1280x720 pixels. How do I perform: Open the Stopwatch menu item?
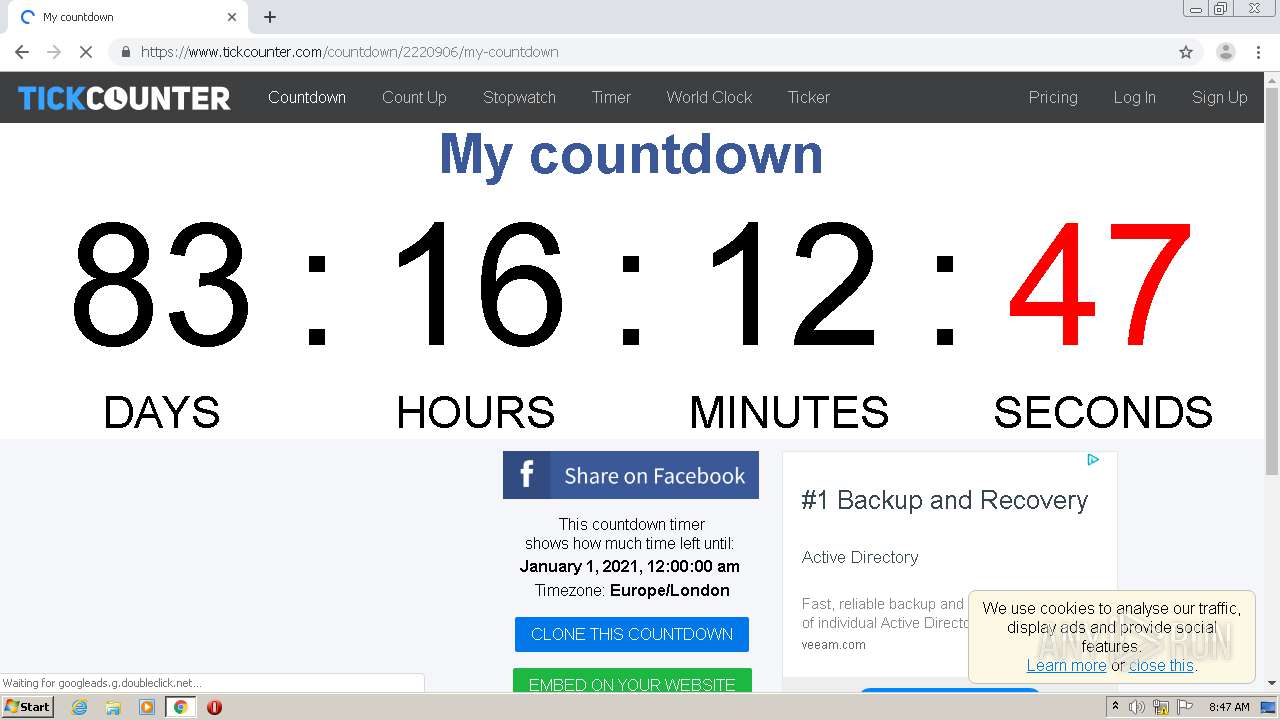click(x=519, y=97)
